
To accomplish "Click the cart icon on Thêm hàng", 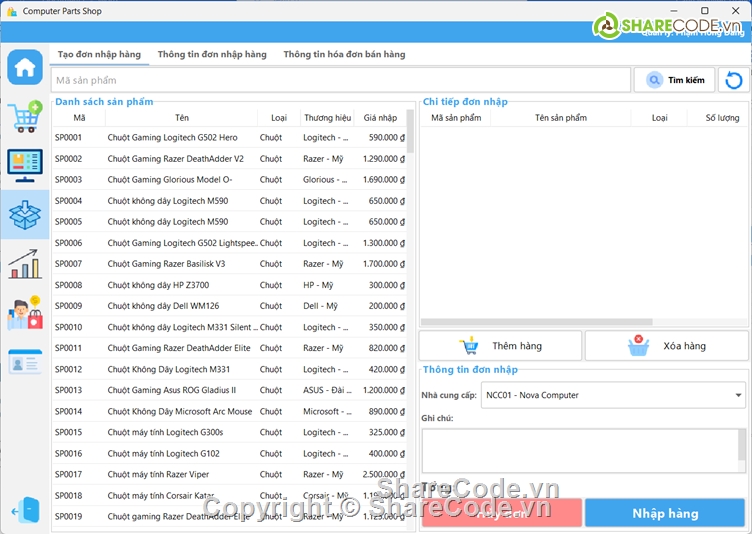I will (469, 345).
